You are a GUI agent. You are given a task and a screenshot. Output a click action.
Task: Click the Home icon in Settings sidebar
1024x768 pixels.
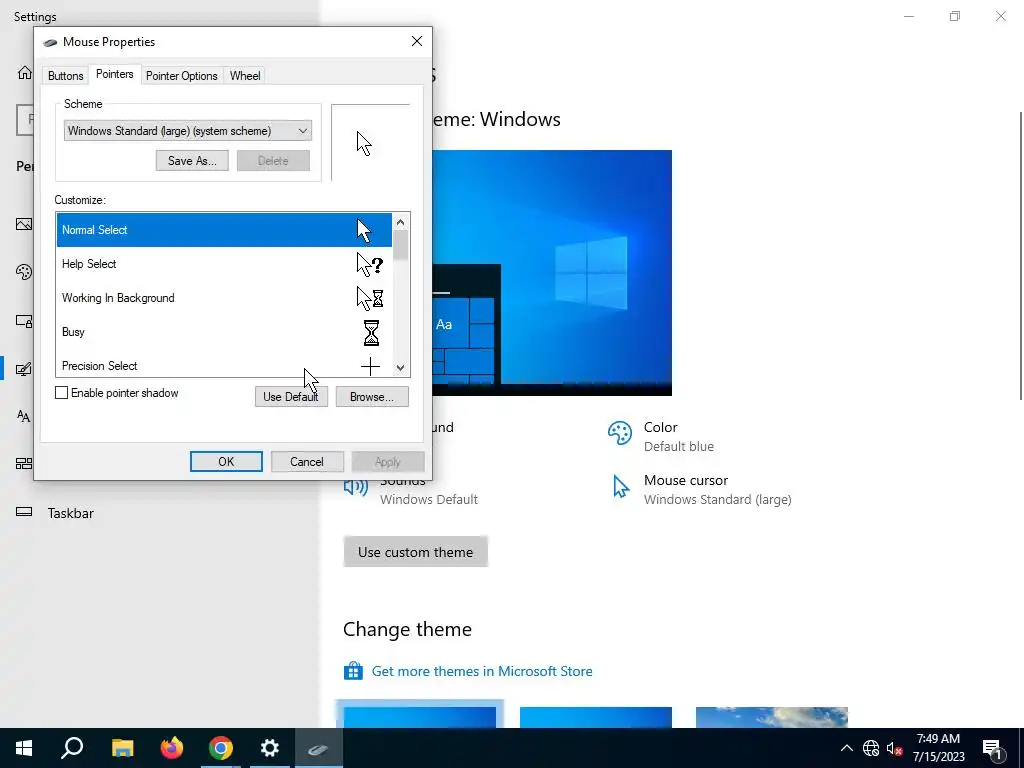[x=25, y=72]
